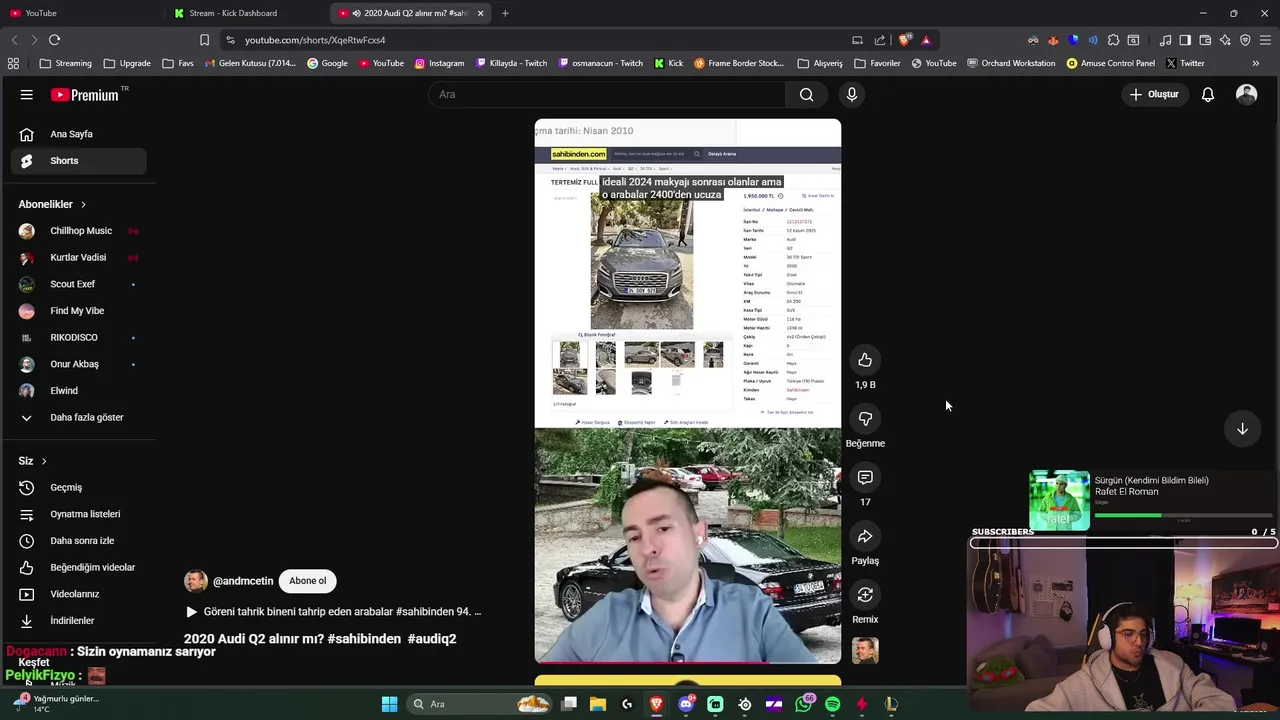Viewport: 1280px width, 720px height.
Task: Click the Oluştur create button
Action: pyautogui.click(x=1154, y=94)
